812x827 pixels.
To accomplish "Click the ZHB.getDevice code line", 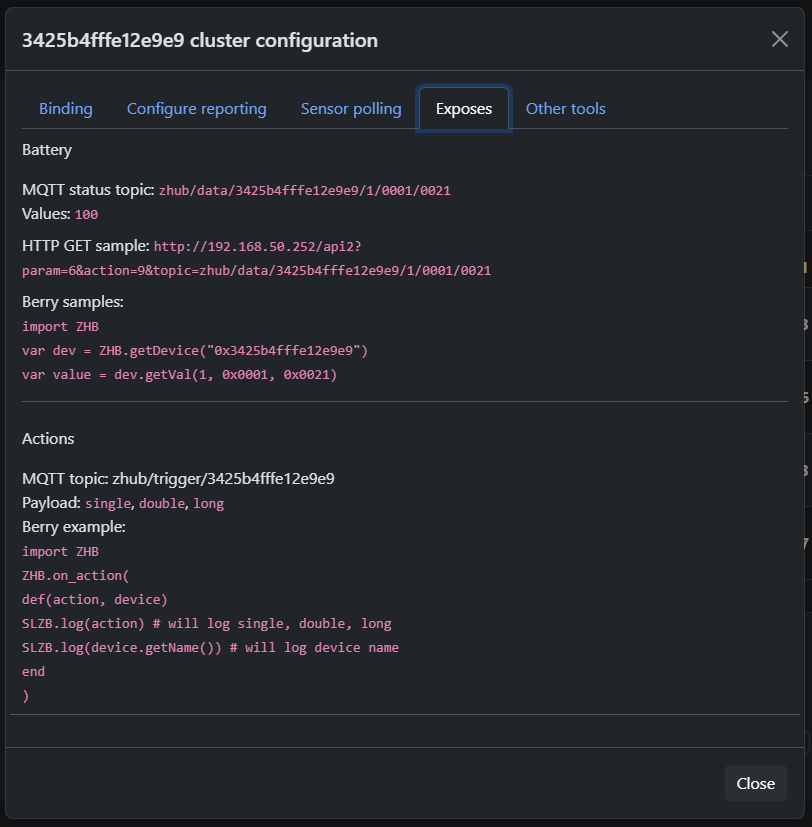I will [195, 351].
